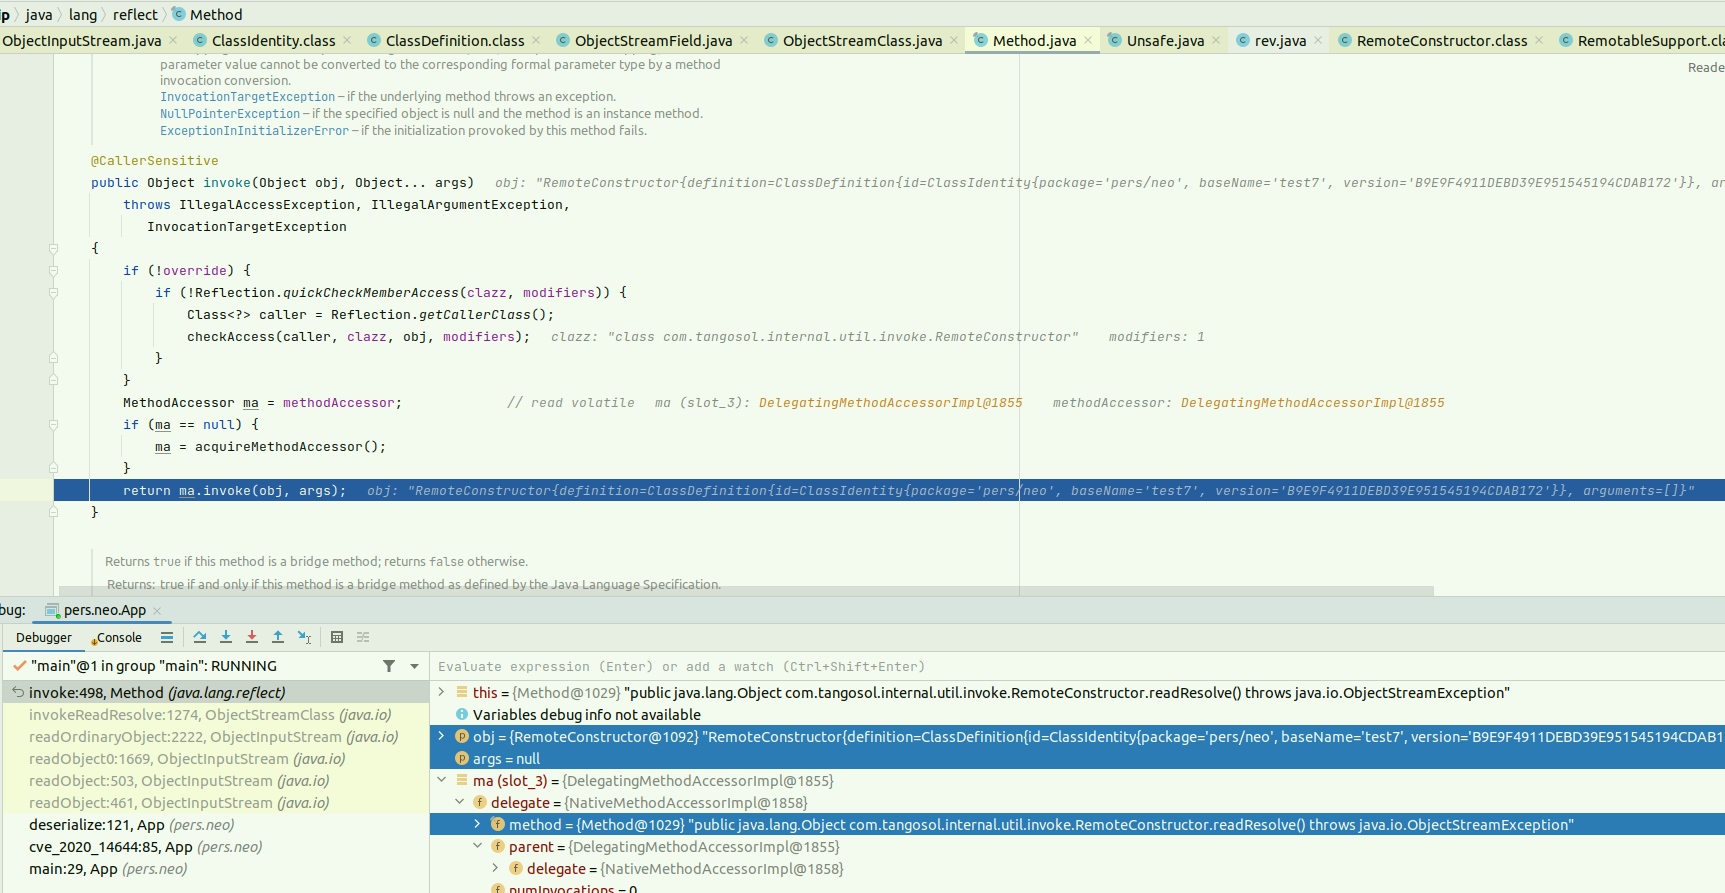
Task: Open the Unsafe.java editor tab
Action: (x=1165, y=40)
